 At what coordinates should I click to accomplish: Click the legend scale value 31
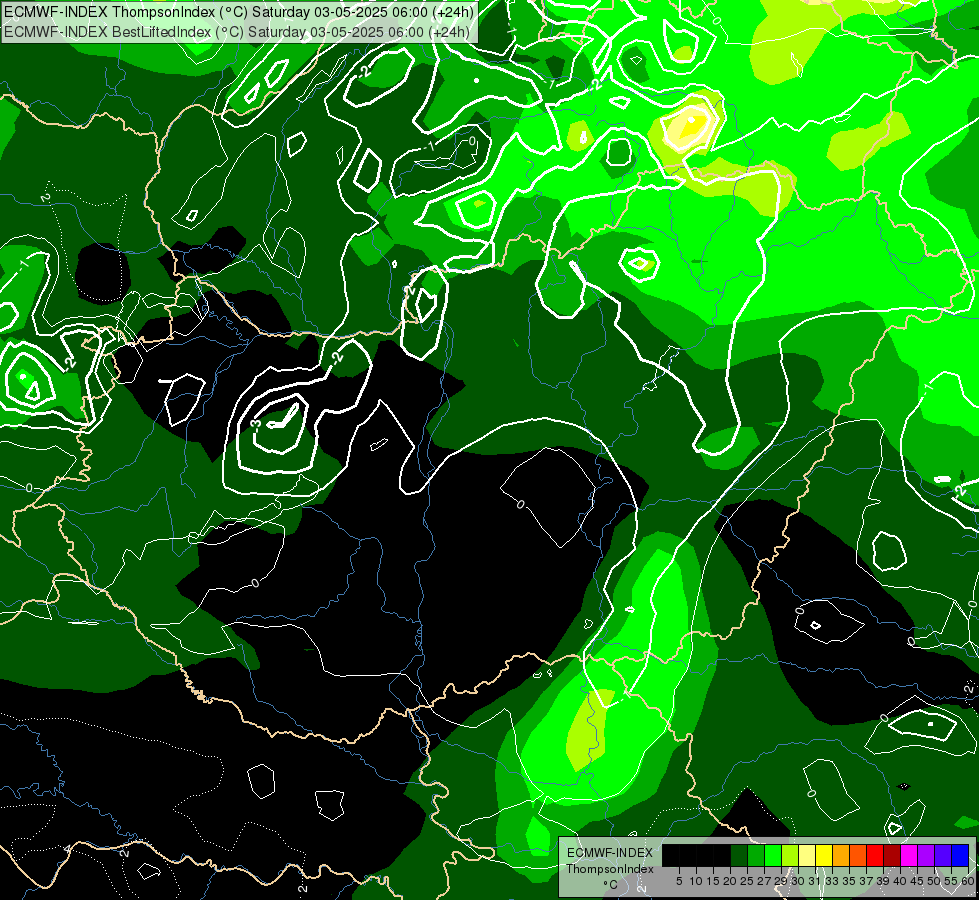[x=815, y=881]
